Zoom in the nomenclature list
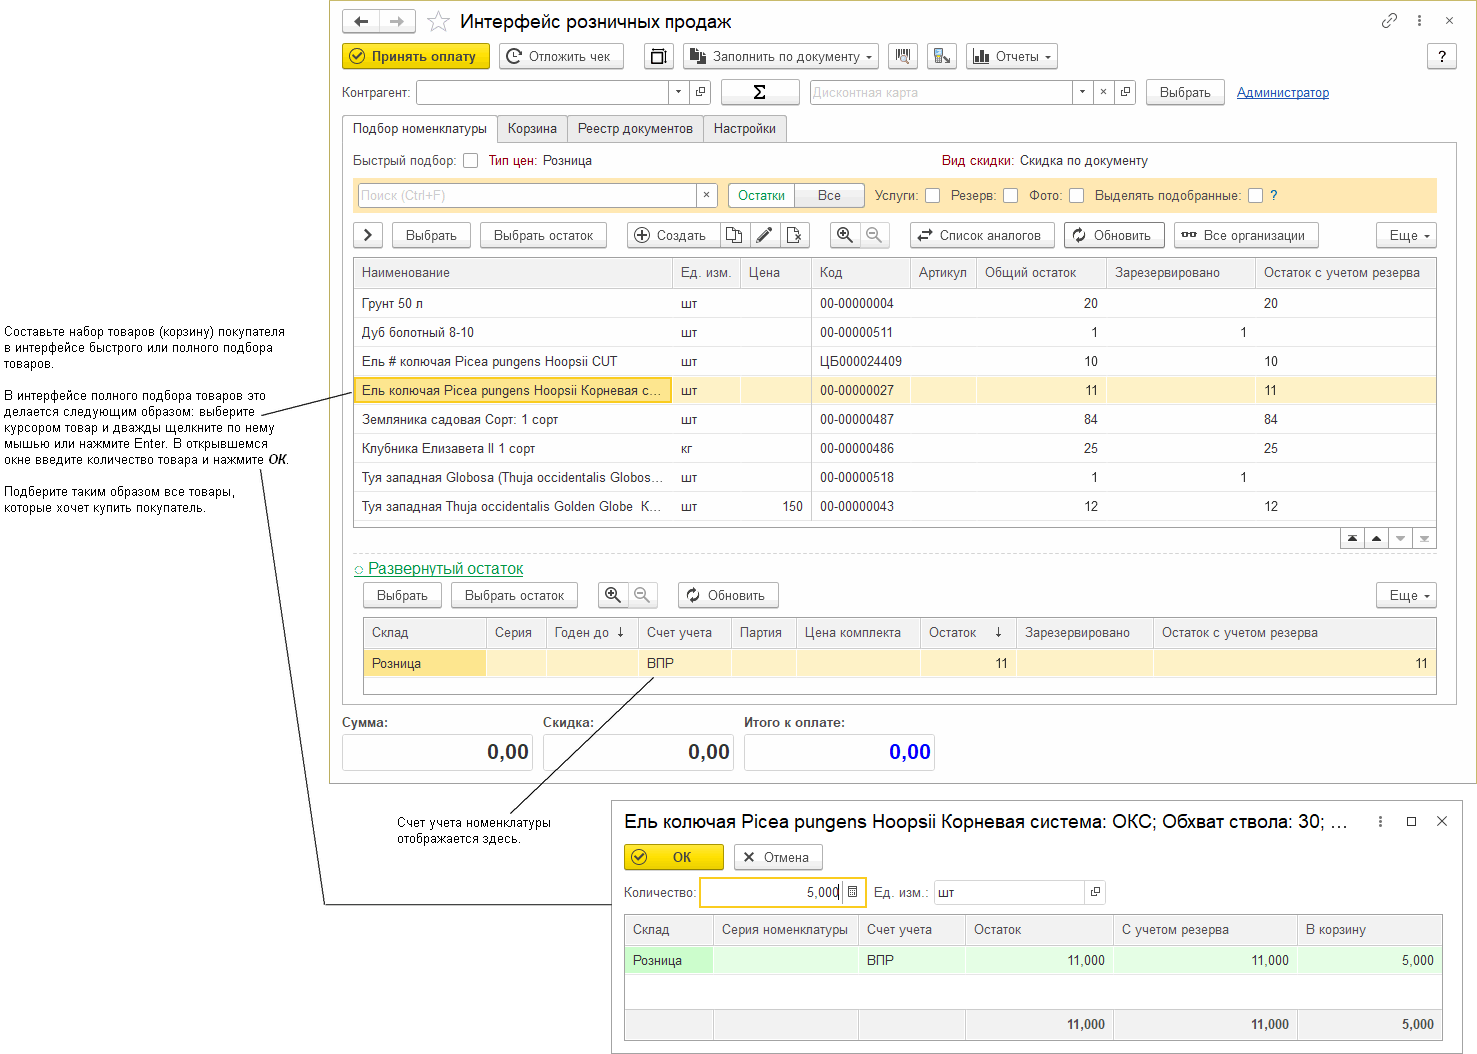Image resolution: width=1477 pixels, height=1054 pixels. pos(845,235)
